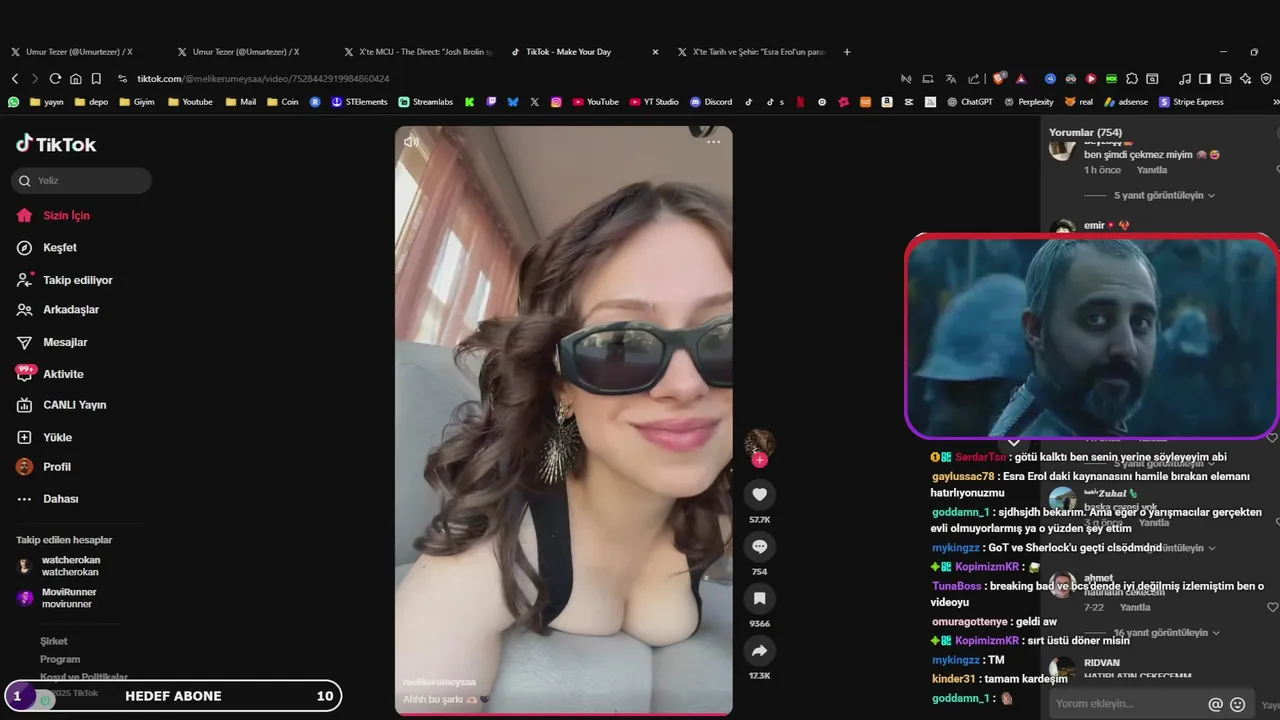Open the Mail bookmarks folder

(x=240, y=101)
